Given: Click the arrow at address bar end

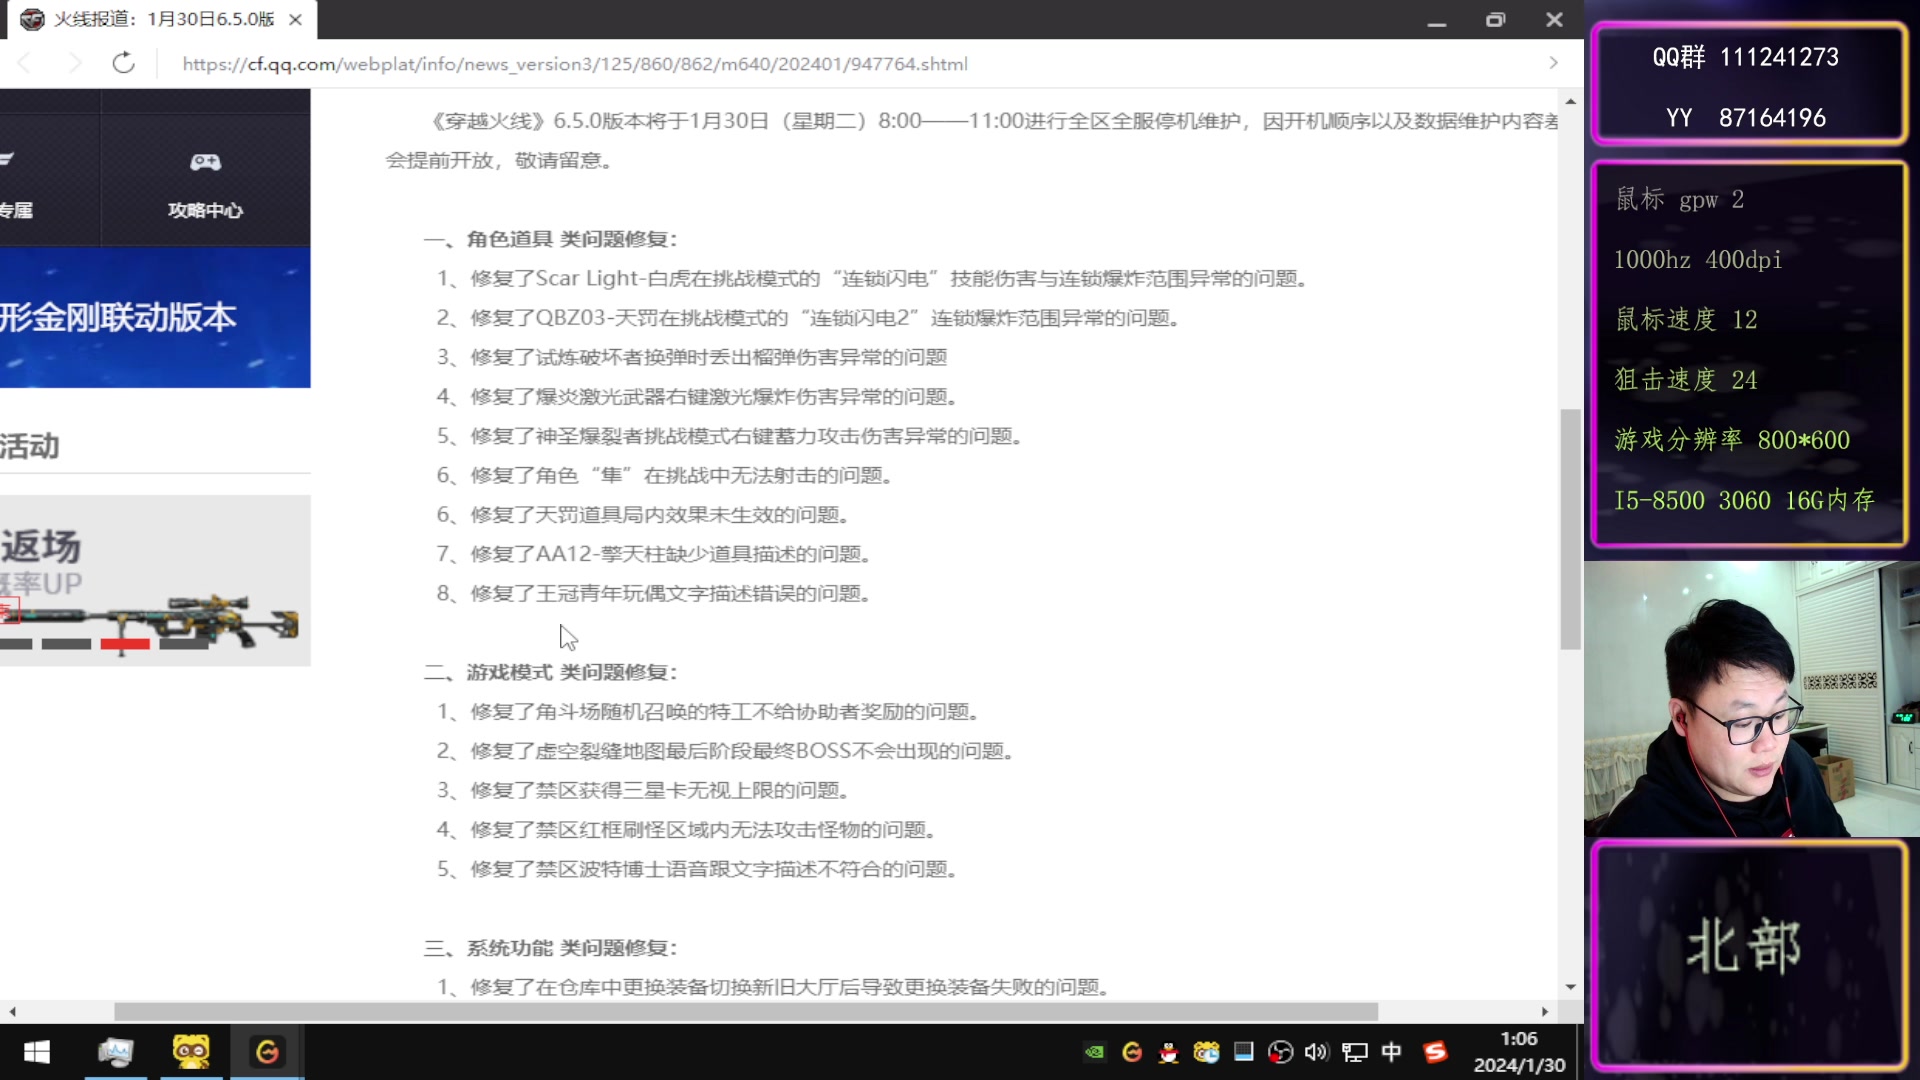Looking at the screenshot, I should [1553, 62].
